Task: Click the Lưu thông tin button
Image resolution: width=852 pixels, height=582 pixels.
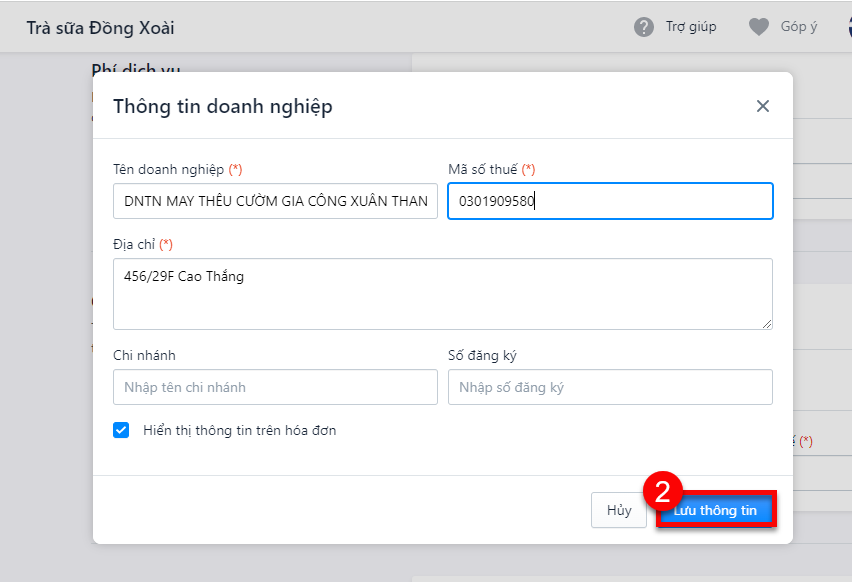Action: [716, 510]
